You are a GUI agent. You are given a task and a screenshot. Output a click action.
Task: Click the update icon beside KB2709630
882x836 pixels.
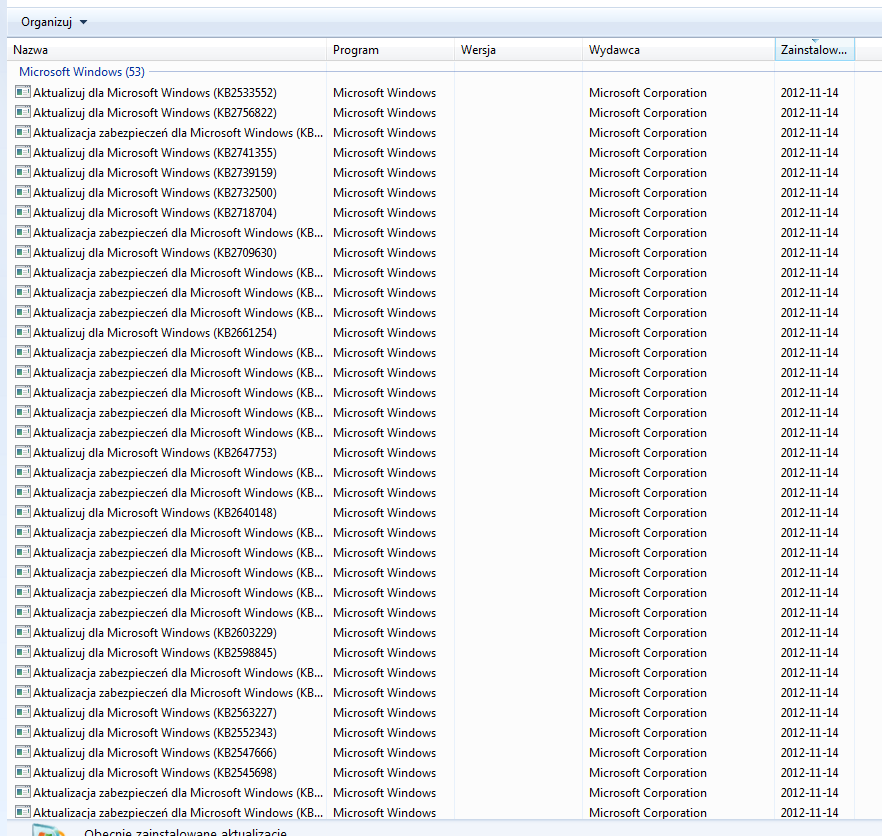[22, 253]
